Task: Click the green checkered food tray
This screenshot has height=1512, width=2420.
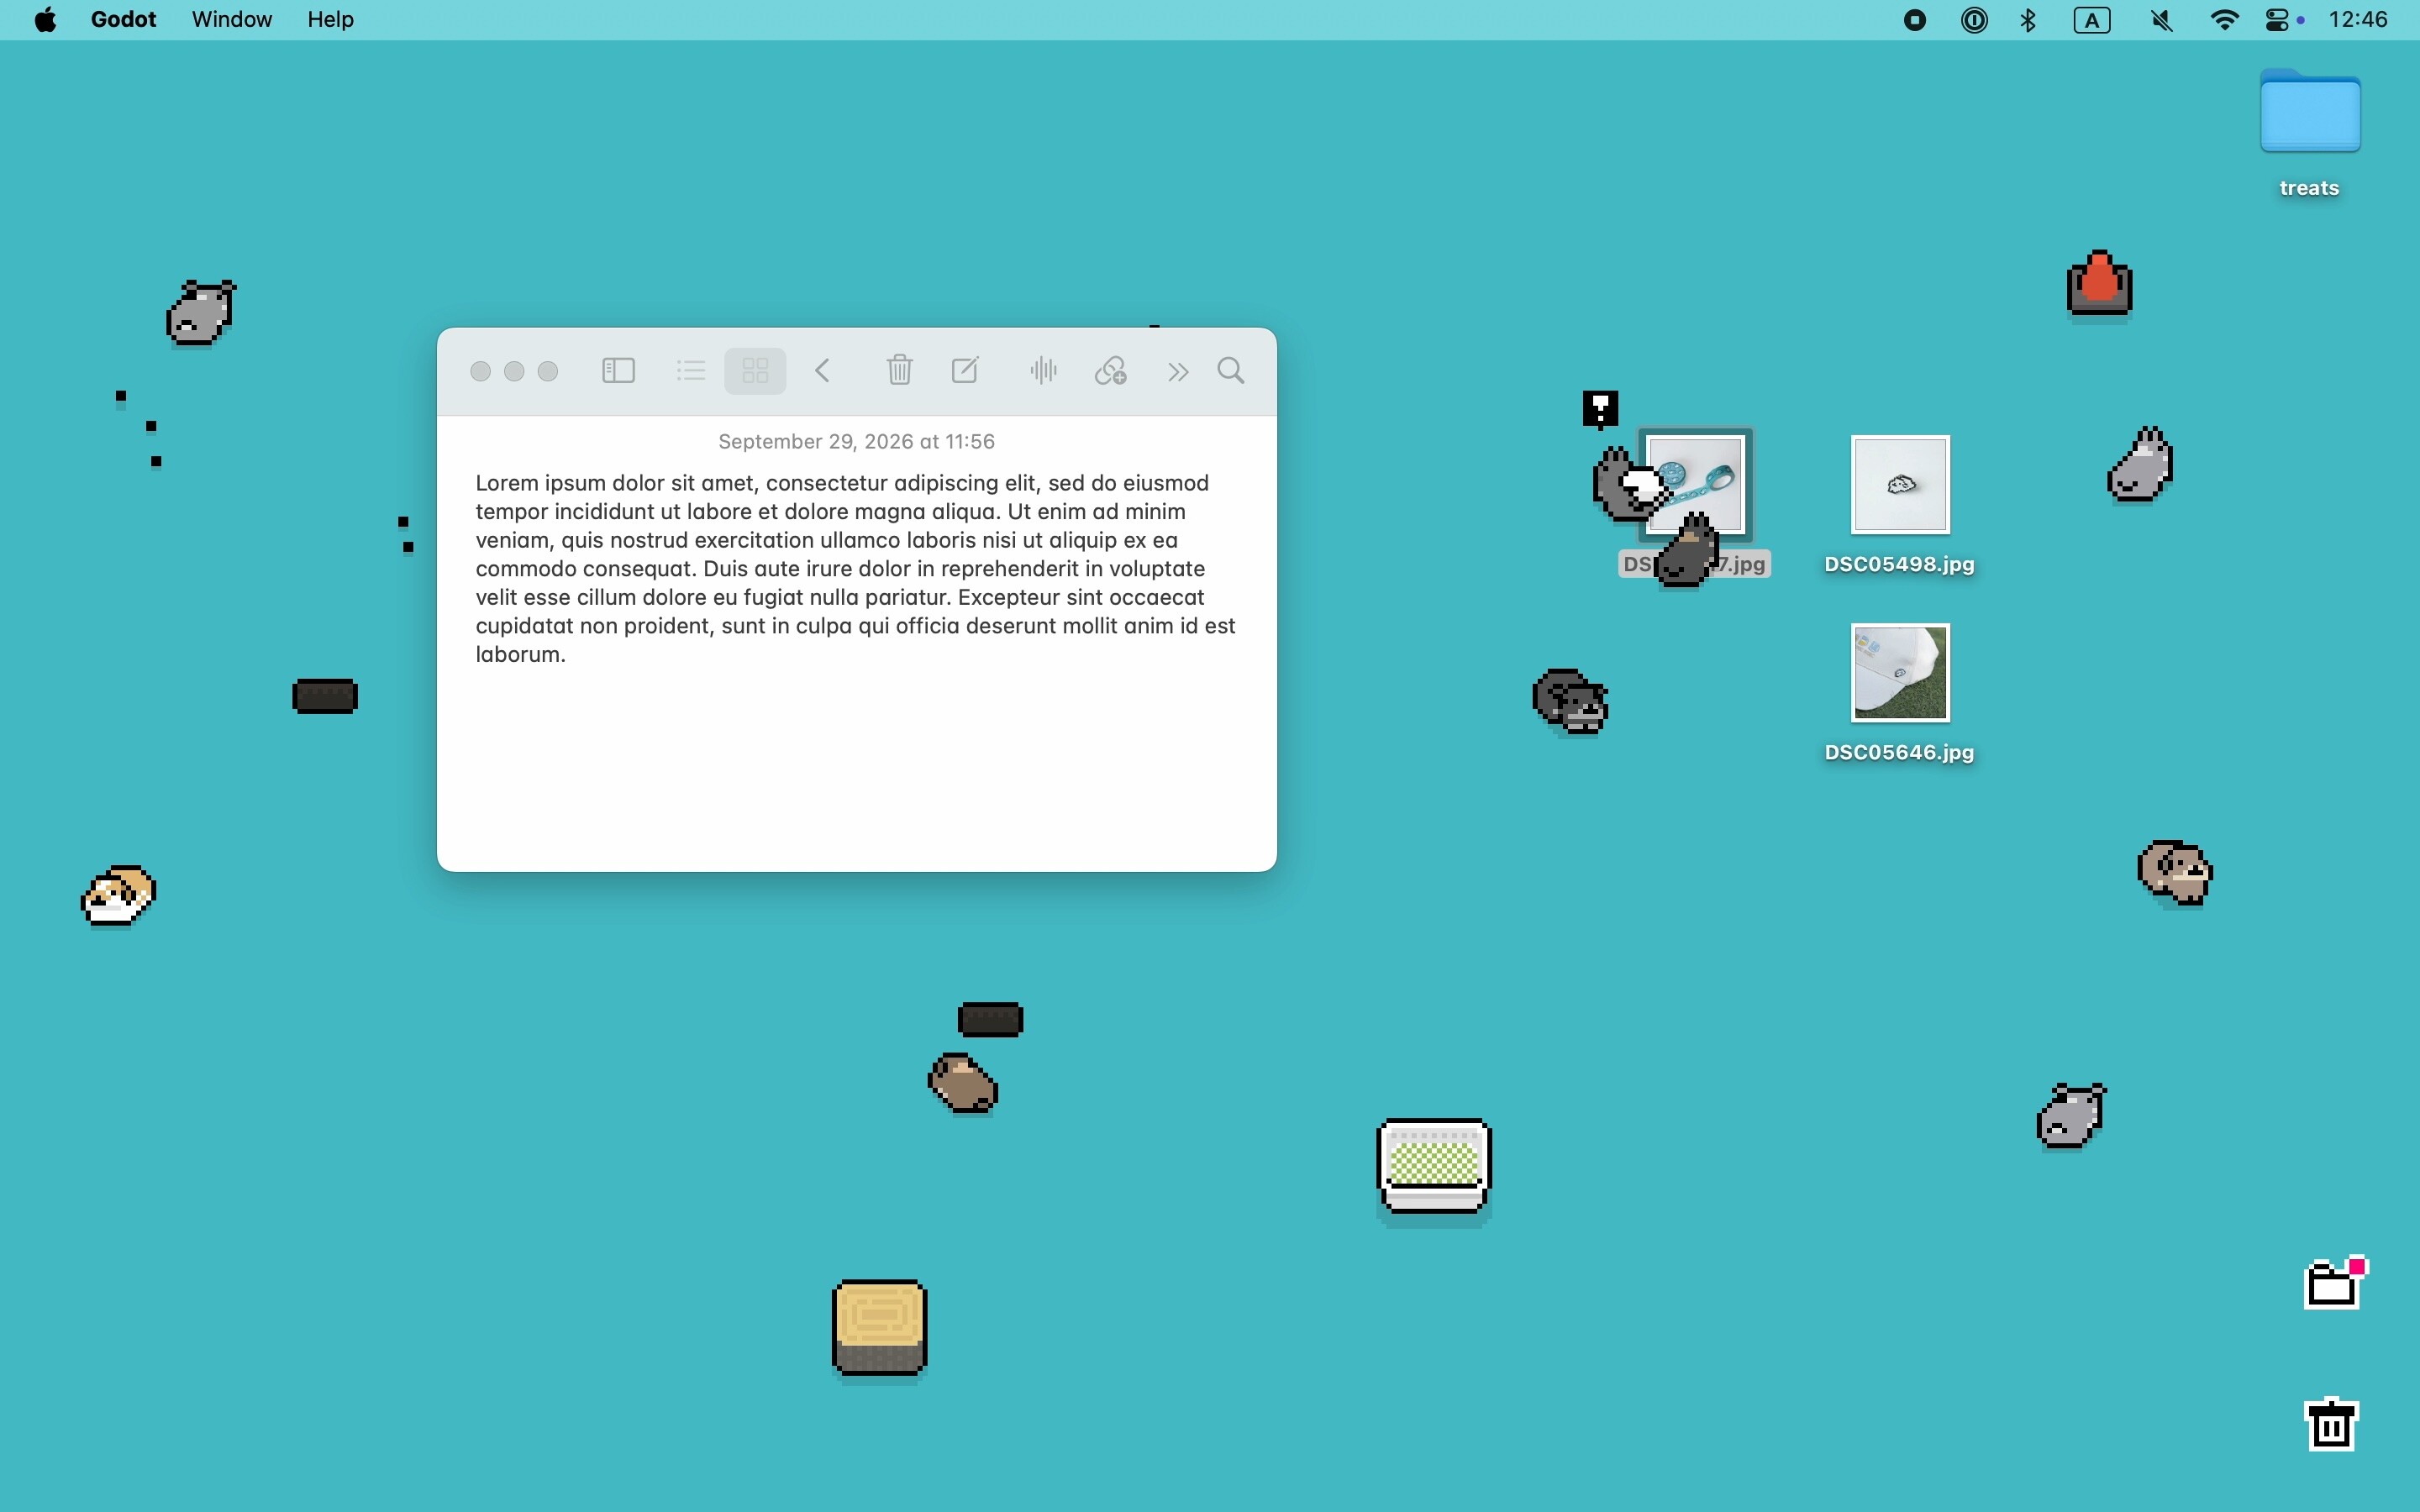Action: tap(1434, 1166)
